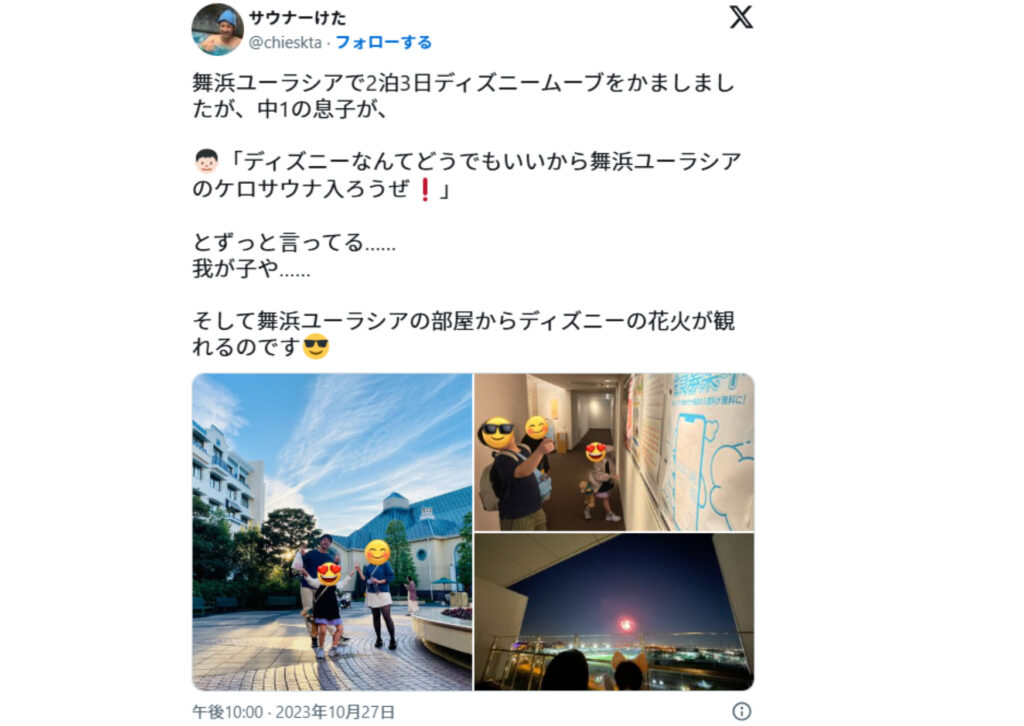Click the display name サウナーけた
Image resolution: width=1024 pixels, height=726 pixels.
pyautogui.click(x=297, y=18)
